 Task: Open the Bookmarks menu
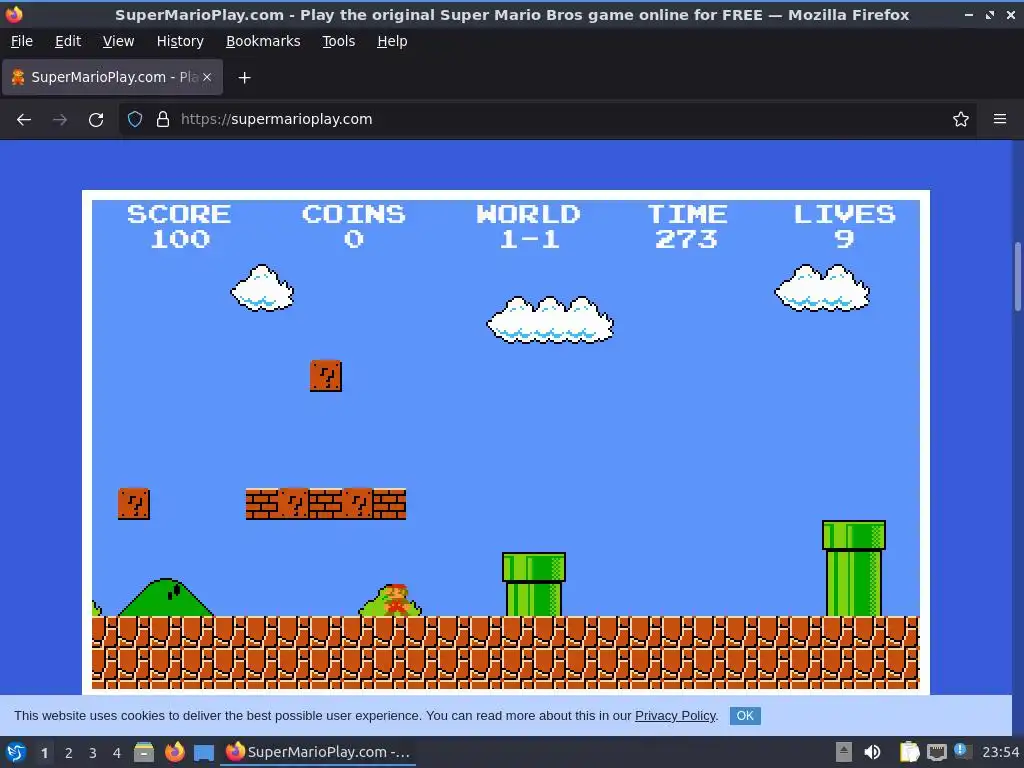[x=263, y=41]
